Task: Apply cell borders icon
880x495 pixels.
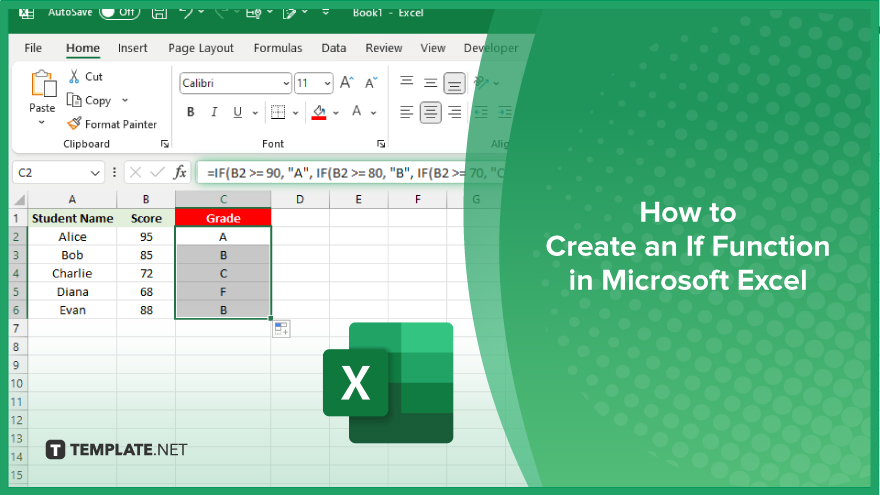Action: (278, 112)
